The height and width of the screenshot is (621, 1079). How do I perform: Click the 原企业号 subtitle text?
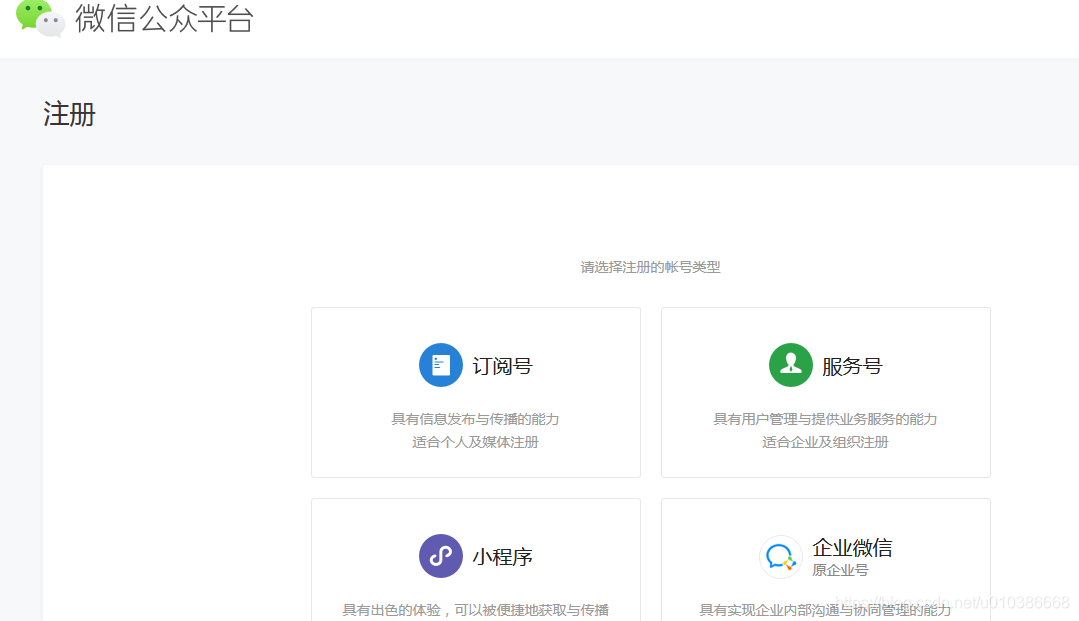pos(840,570)
